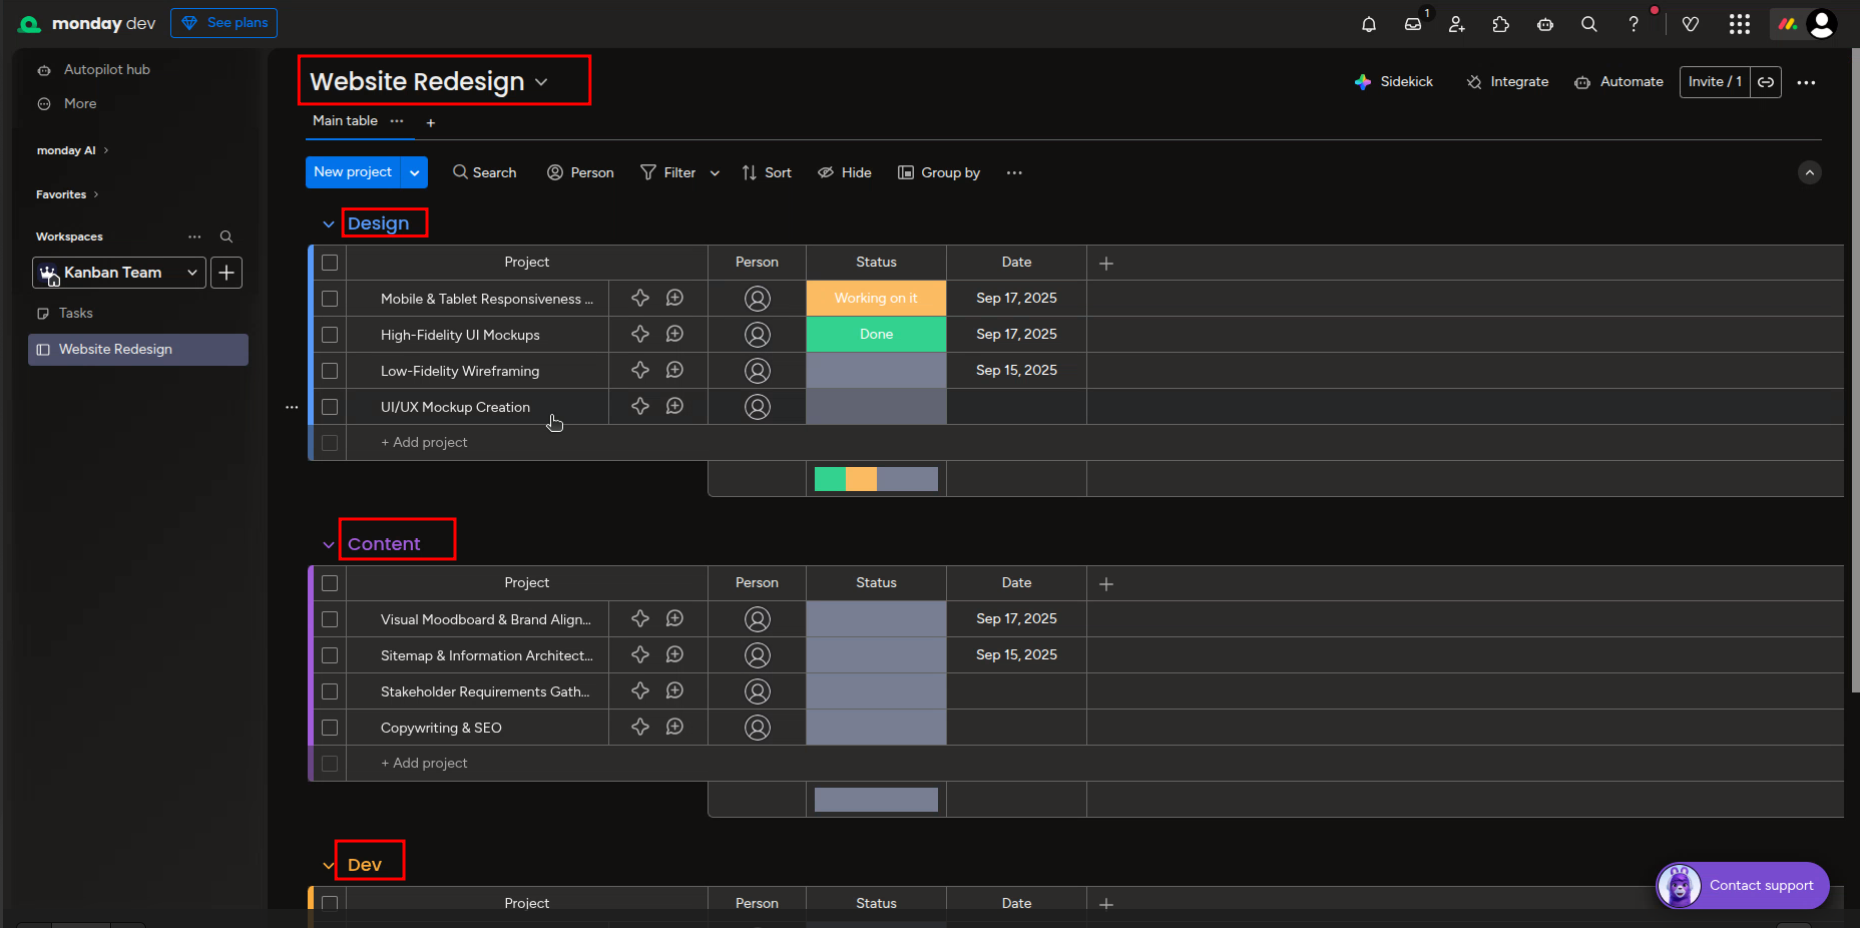This screenshot has width=1860, height=928.
Task: Tick checkbox for Visual Moodboard row
Action: tap(330, 620)
